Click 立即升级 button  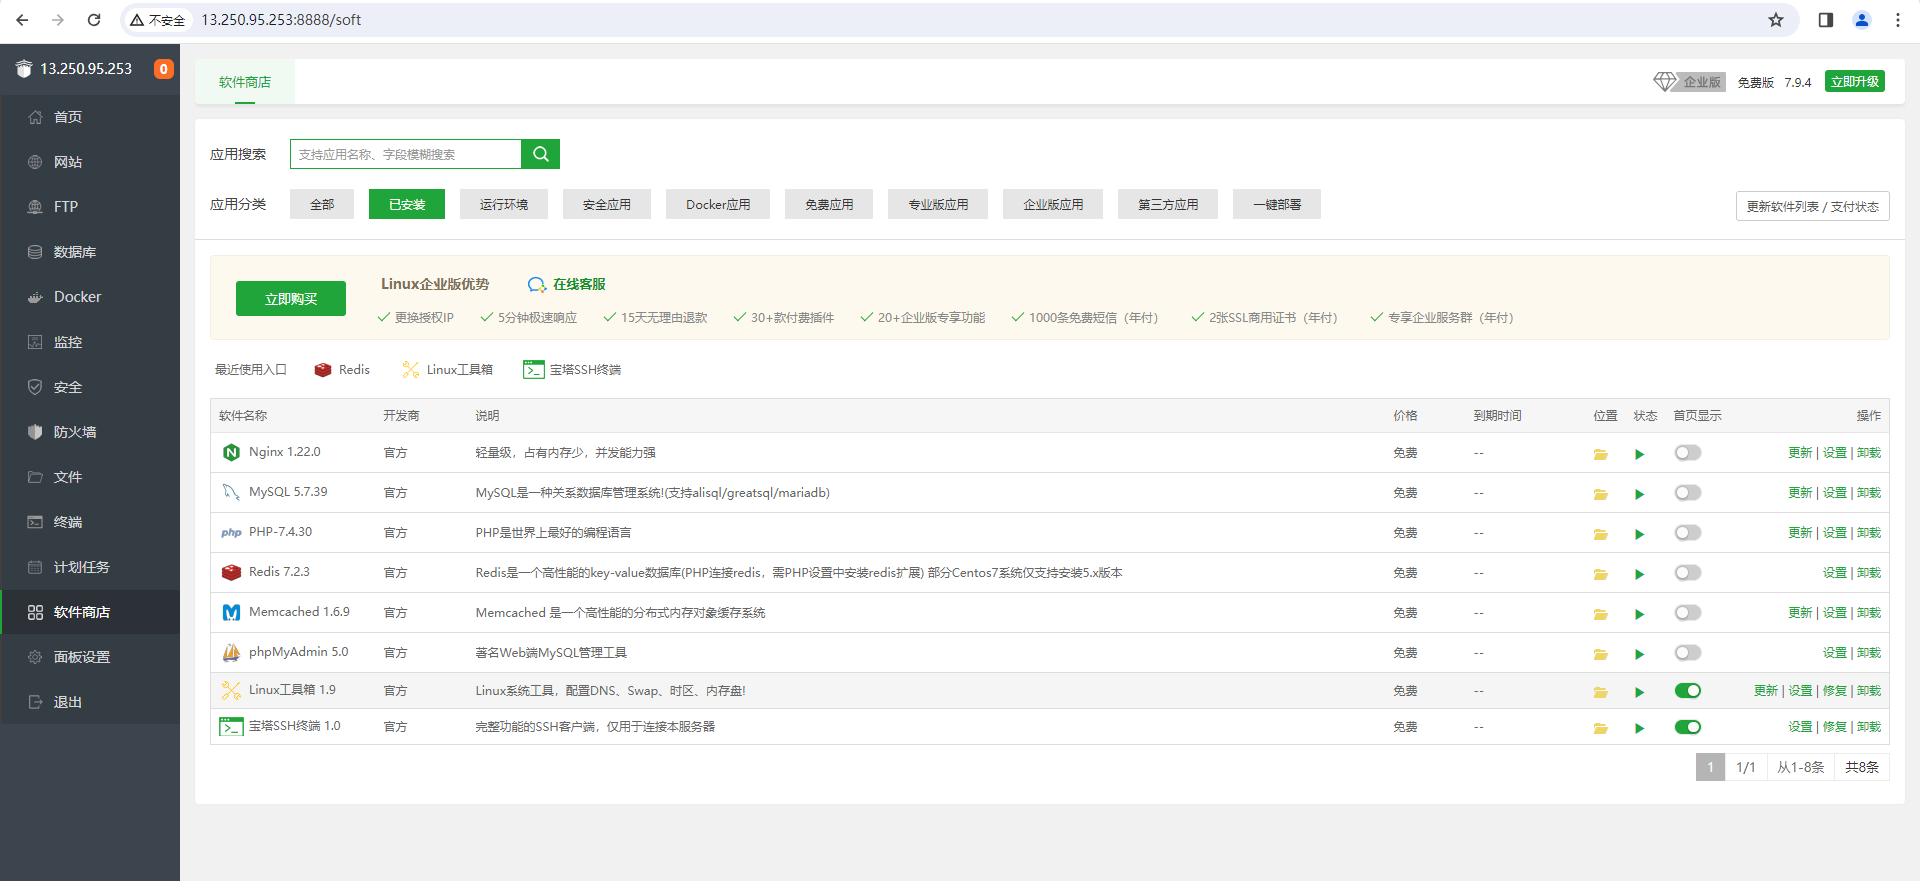(1855, 82)
